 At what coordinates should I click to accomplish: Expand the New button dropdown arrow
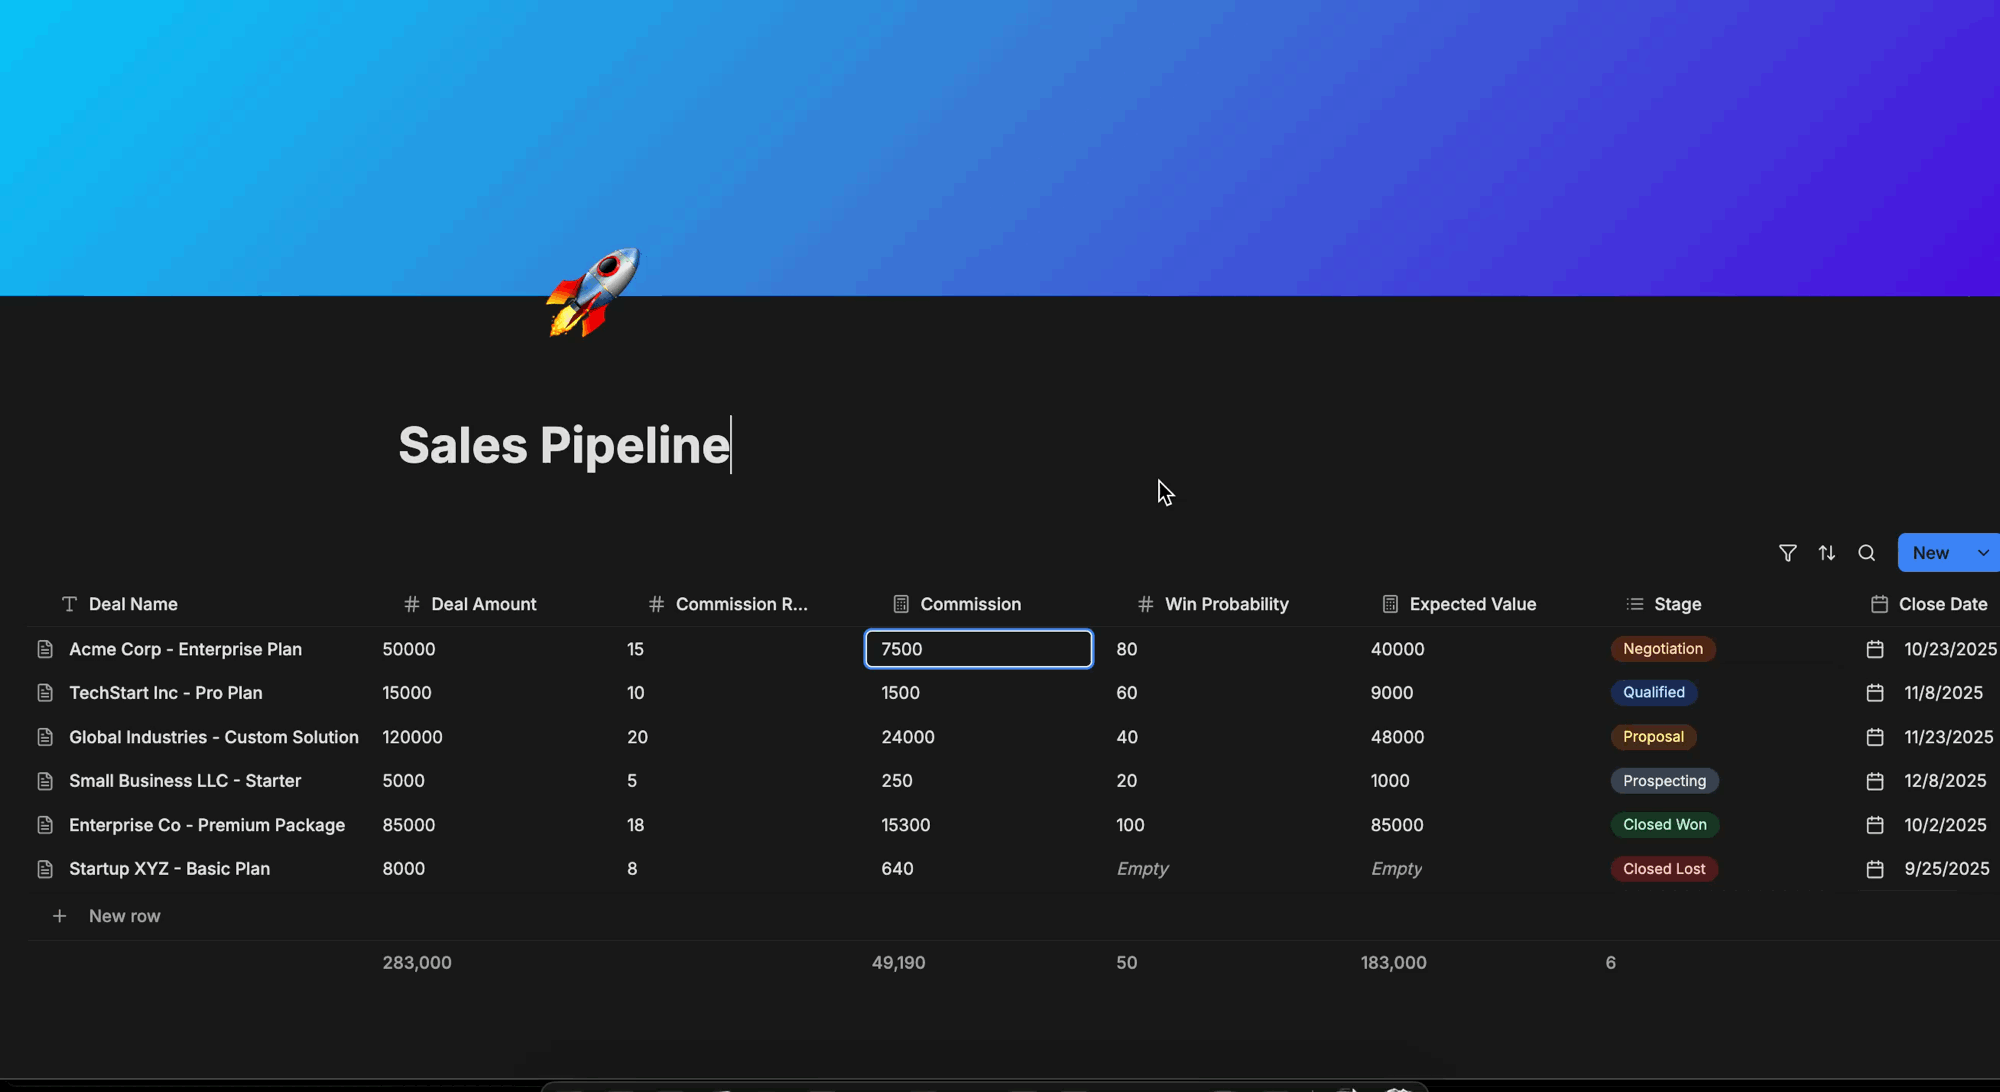pos(1983,553)
